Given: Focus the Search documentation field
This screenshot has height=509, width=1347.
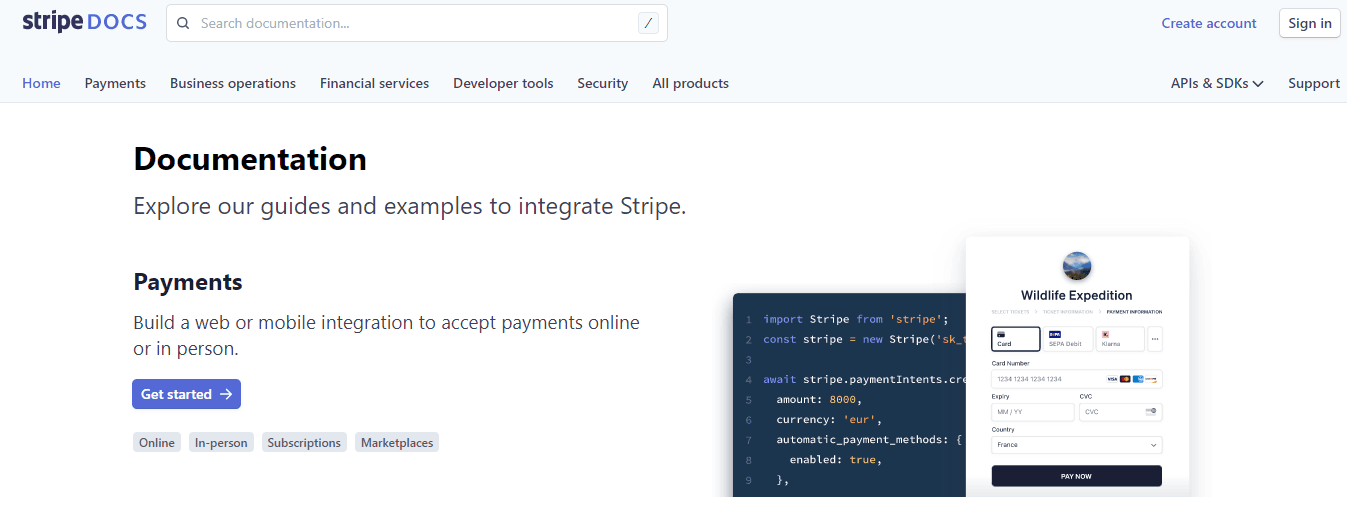Looking at the screenshot, I should 417,23.
